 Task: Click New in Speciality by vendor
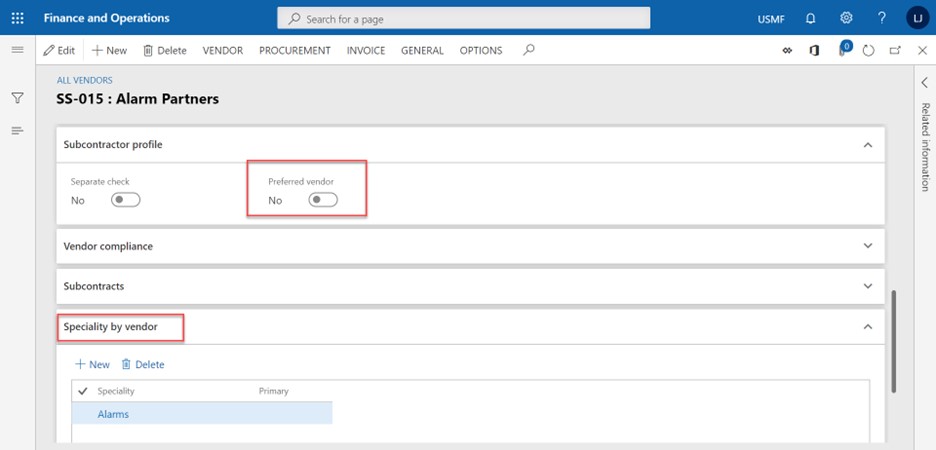92,364
